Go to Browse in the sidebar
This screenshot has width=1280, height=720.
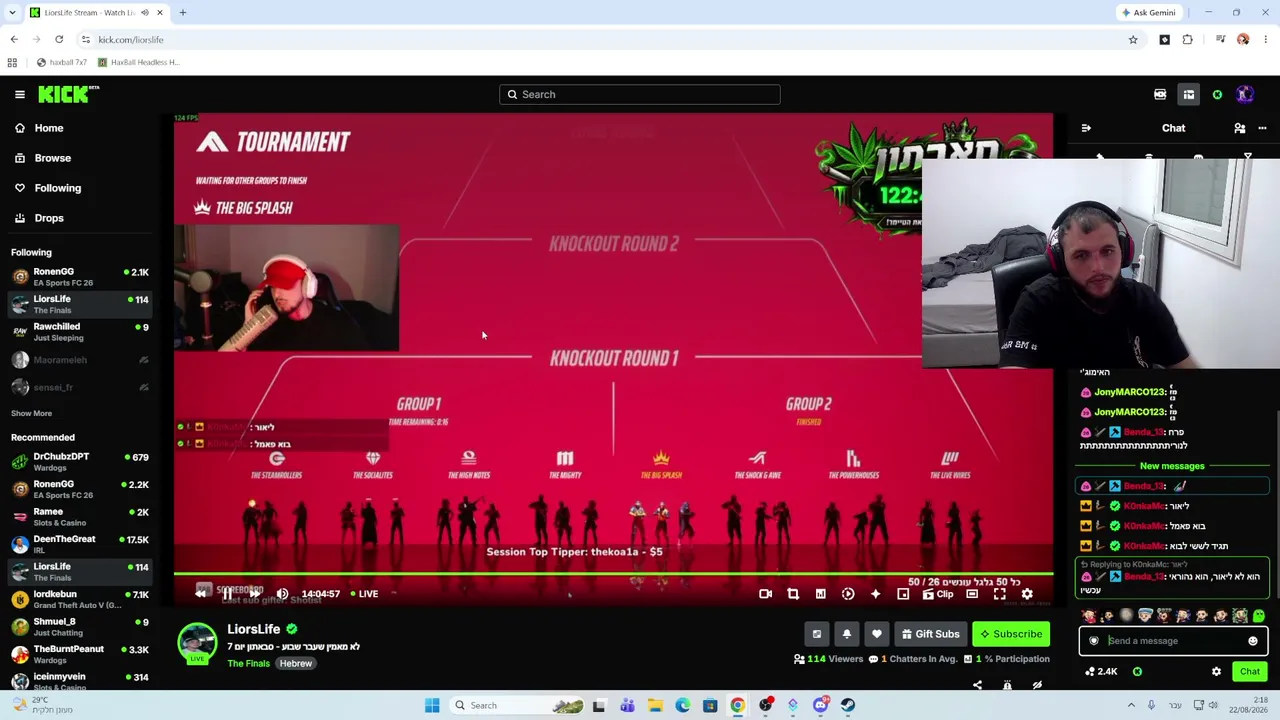coord(43,158)
